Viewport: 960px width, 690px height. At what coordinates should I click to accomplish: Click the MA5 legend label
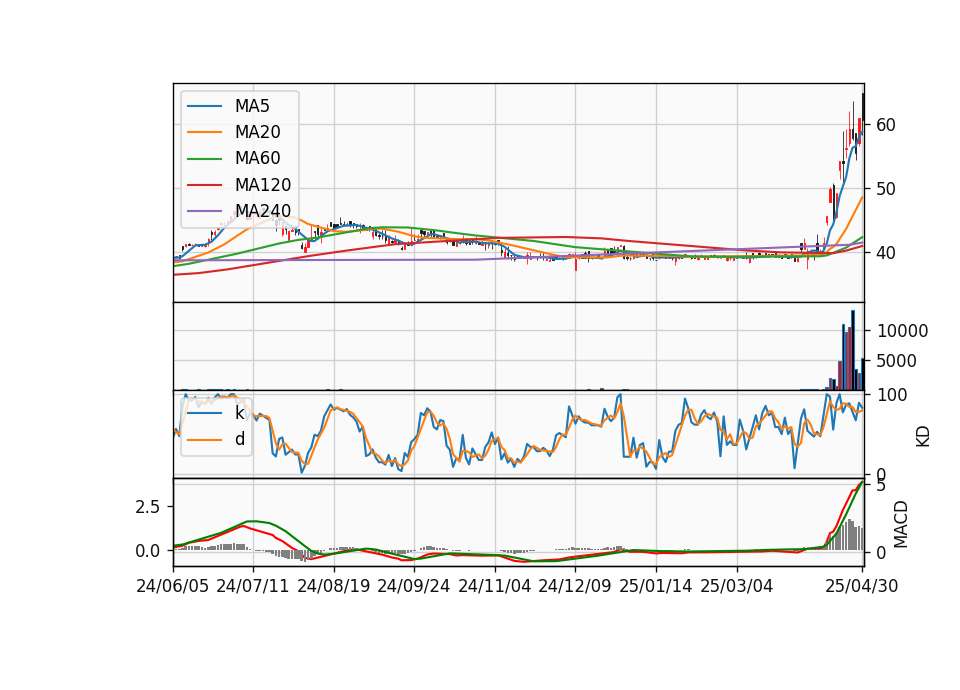(x=252, y=106)
